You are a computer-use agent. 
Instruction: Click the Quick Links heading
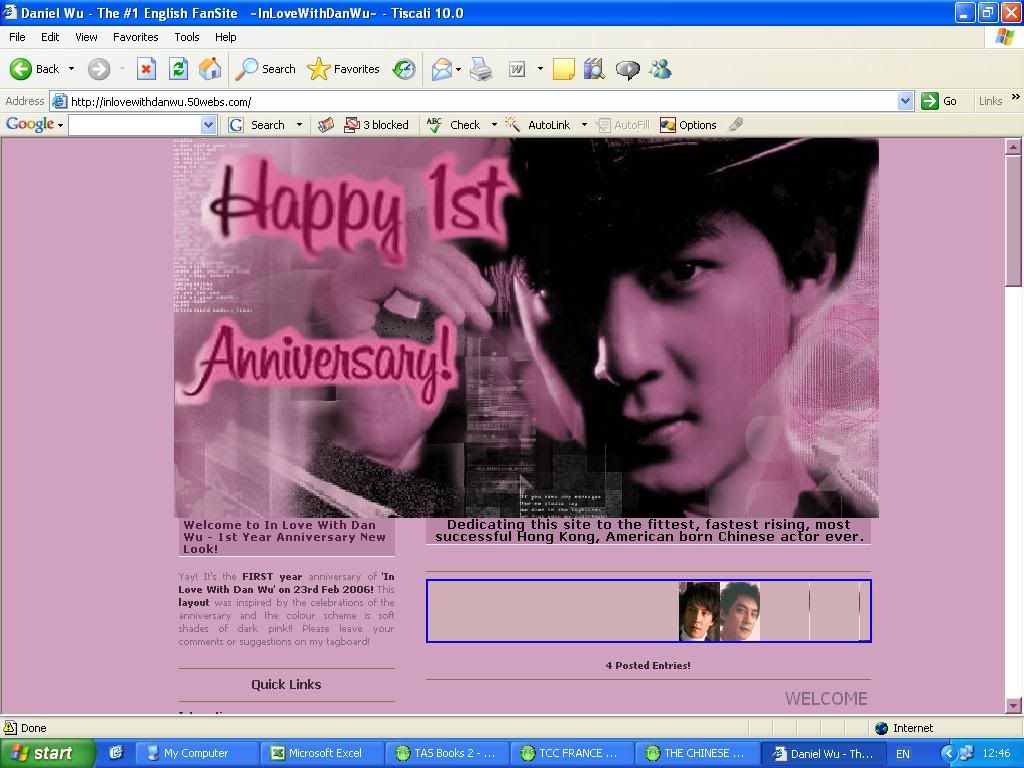click(x=286, y=684)
